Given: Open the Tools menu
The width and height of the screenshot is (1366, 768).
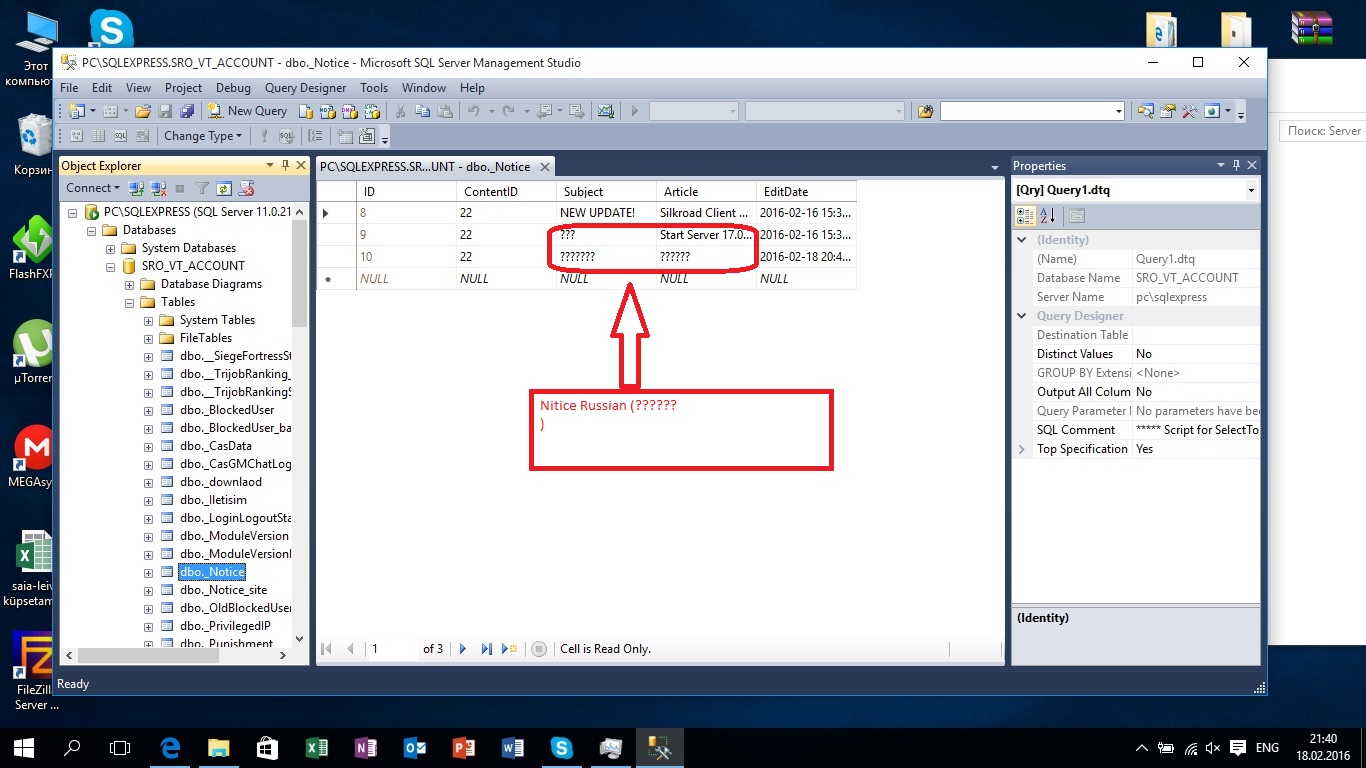Looking at the screenshot, I should 374,88.
